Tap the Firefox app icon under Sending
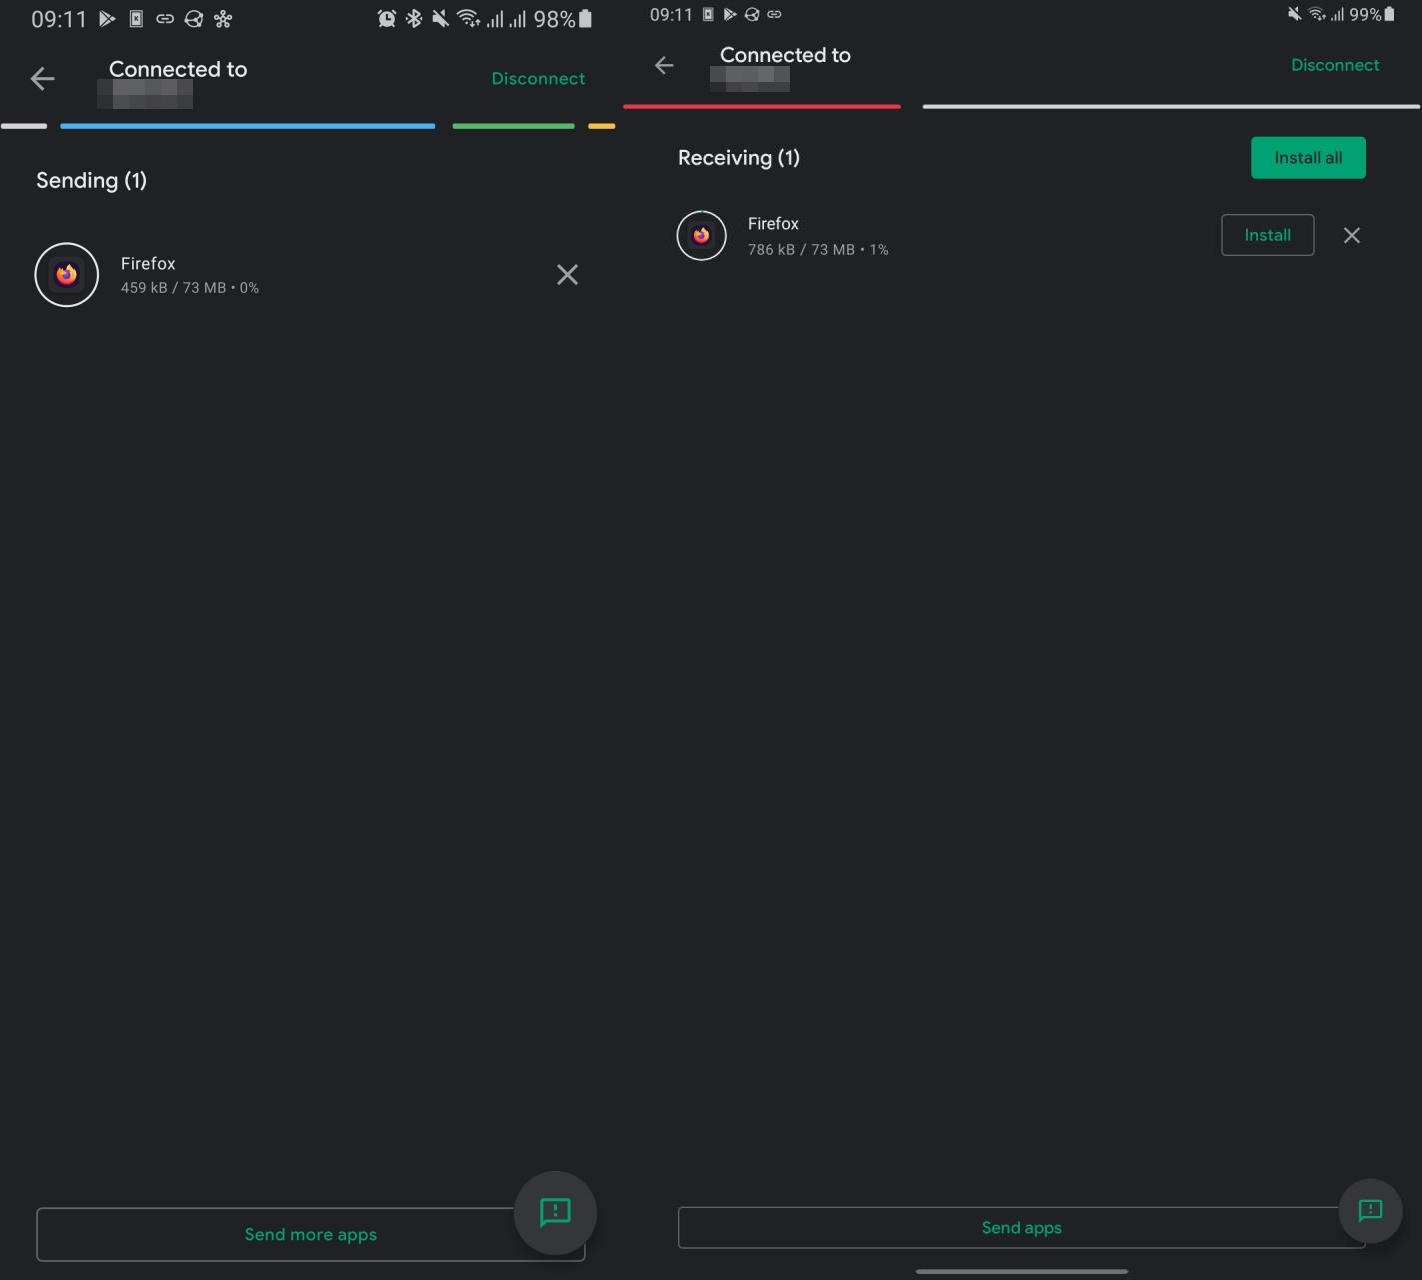 pos(67,275)
